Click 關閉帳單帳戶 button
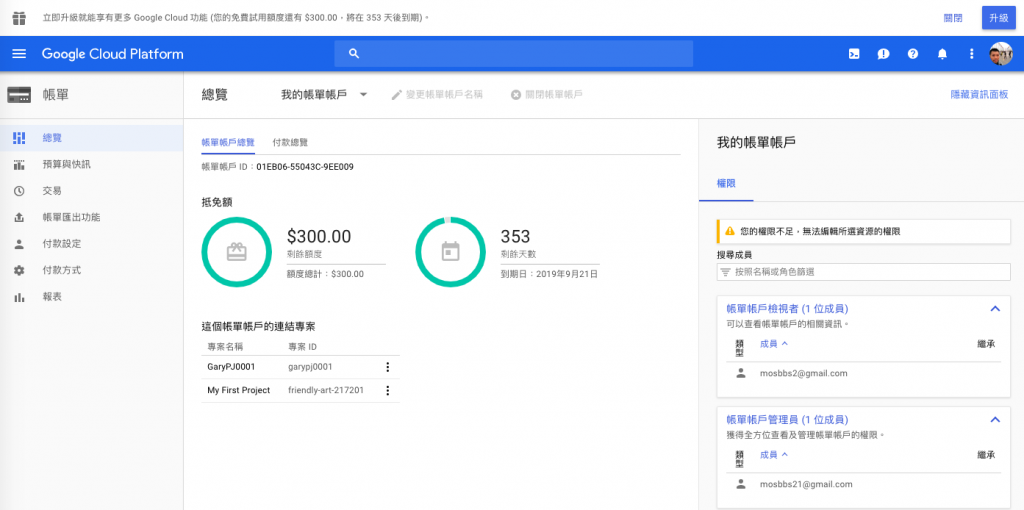Image resolution: width=1024 pixels, height=510 pixels. coord(547,95)
